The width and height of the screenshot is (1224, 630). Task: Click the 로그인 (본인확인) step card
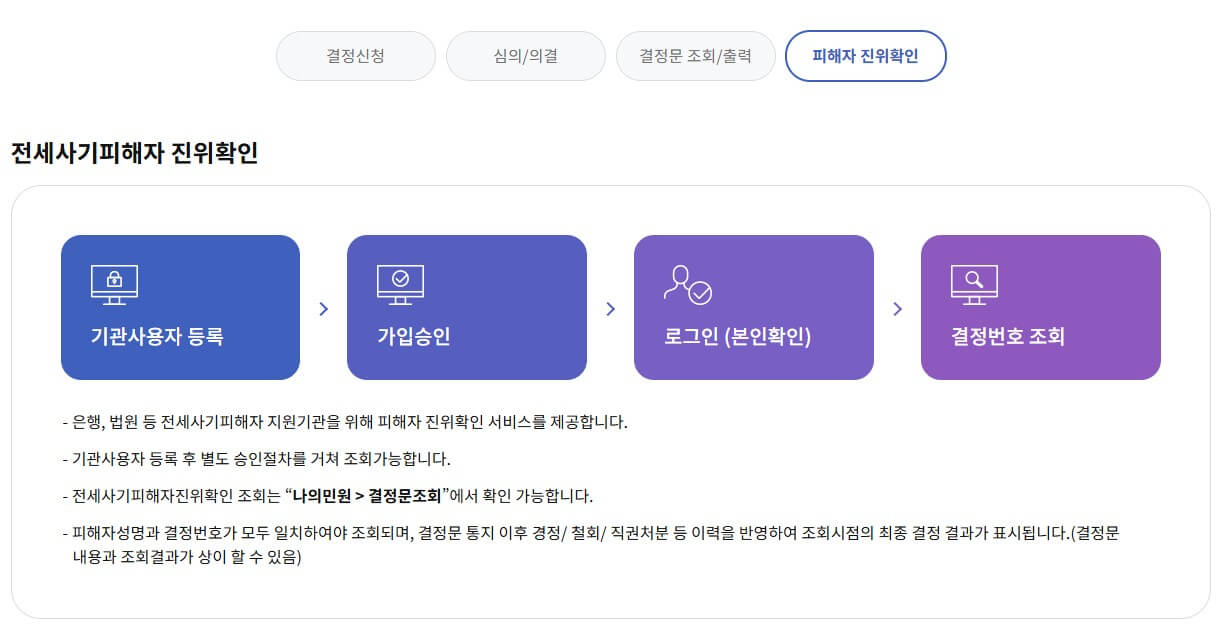[x=754, y=307]
